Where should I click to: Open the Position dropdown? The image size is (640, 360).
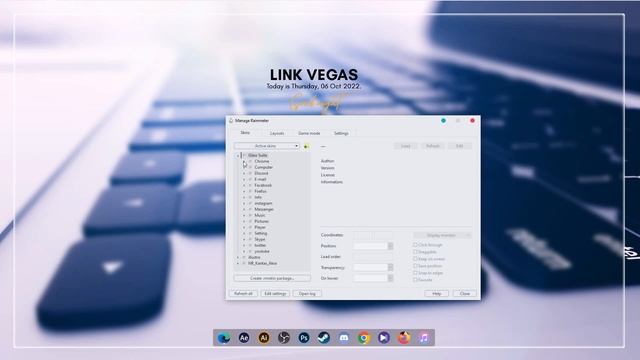[373, 246]
